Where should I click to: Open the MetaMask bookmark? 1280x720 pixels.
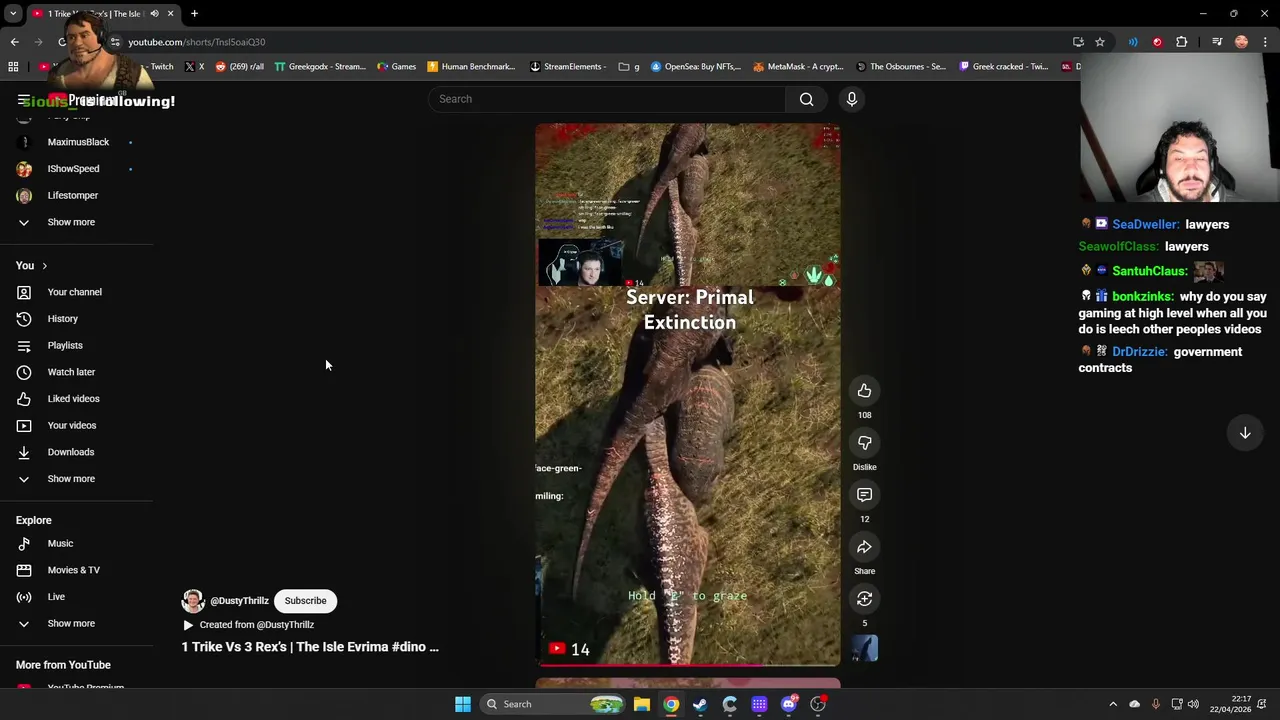pos(798,67)
